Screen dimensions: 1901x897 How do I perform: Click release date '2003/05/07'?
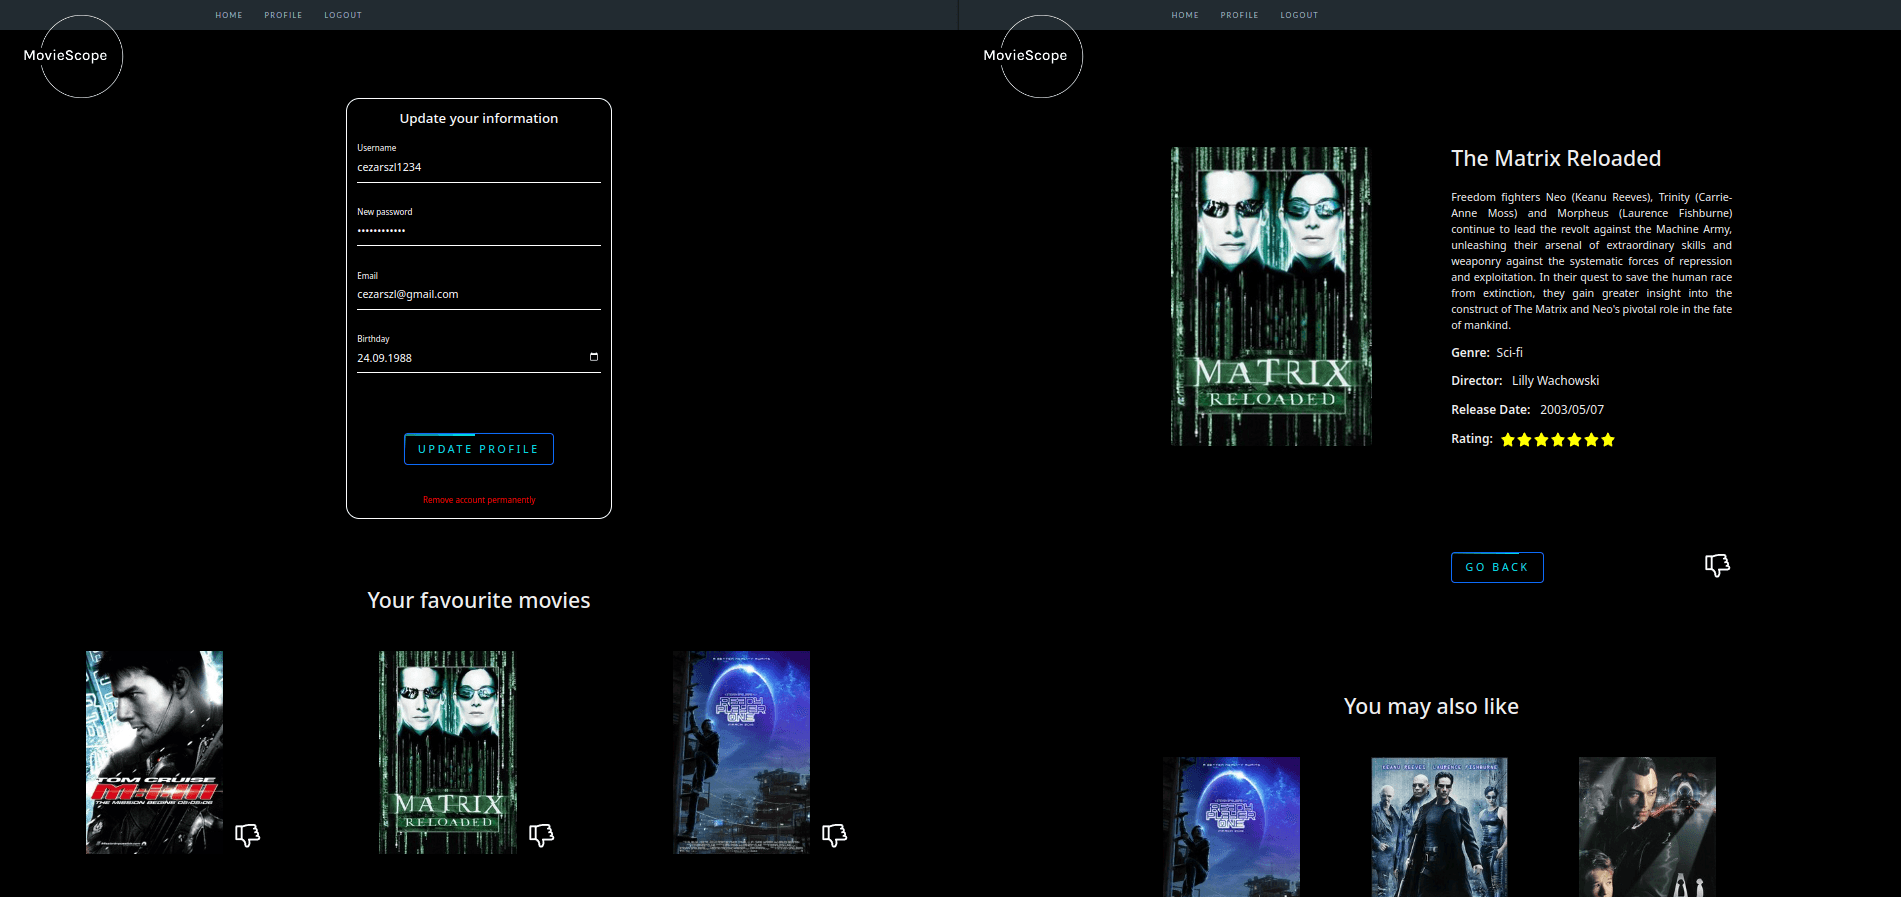tap(1572, 410)
